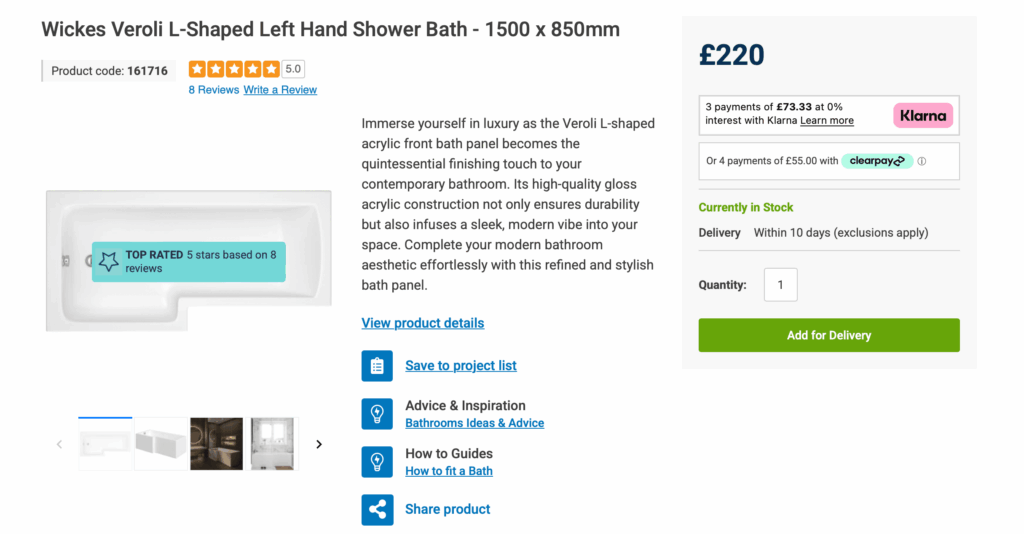
Task: Click the Quantity input field
Action: pos(780,285)
